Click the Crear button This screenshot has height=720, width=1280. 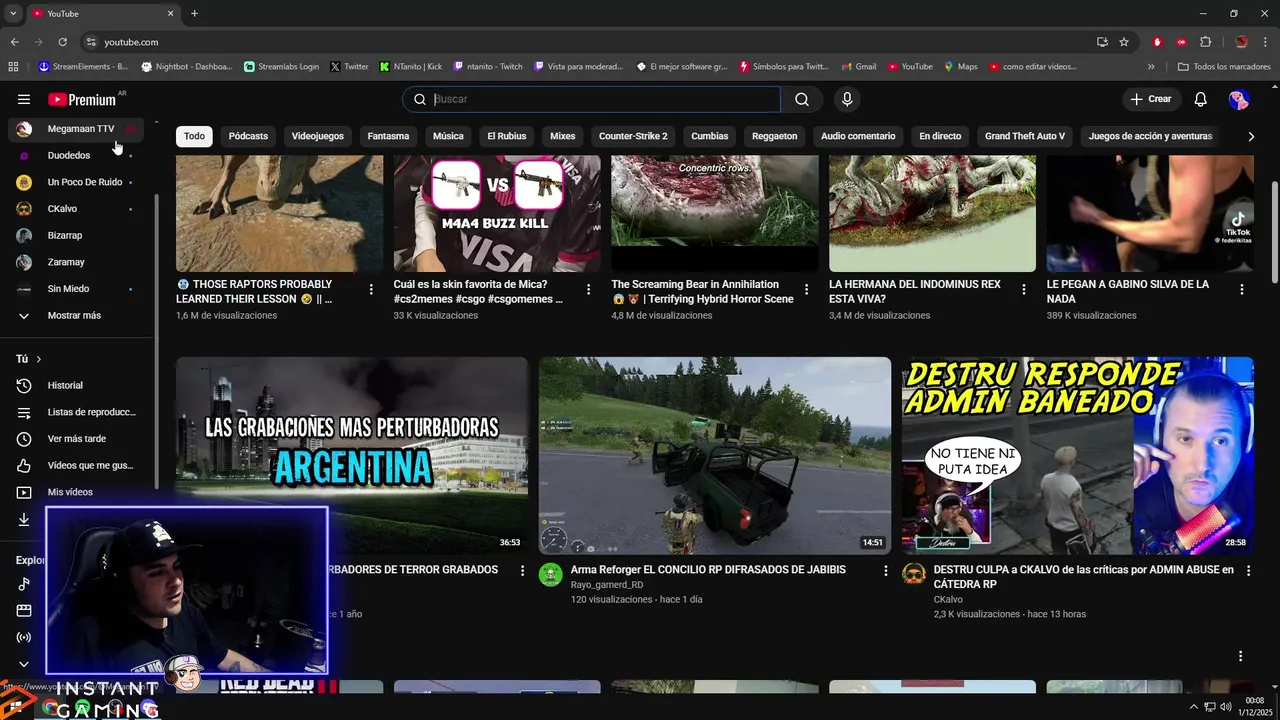click(1151, 99)
